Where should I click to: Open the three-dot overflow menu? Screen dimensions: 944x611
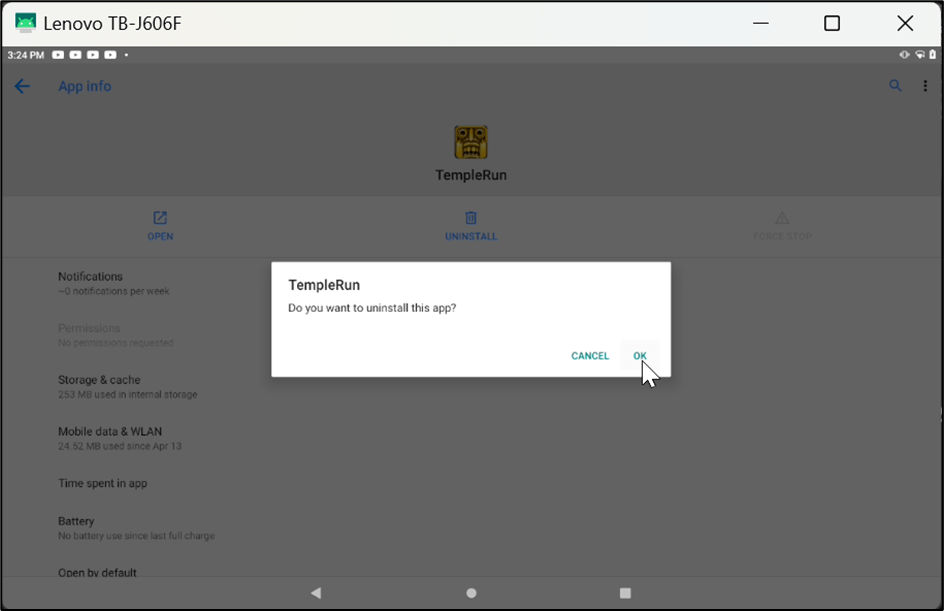[x=925, y=87]
